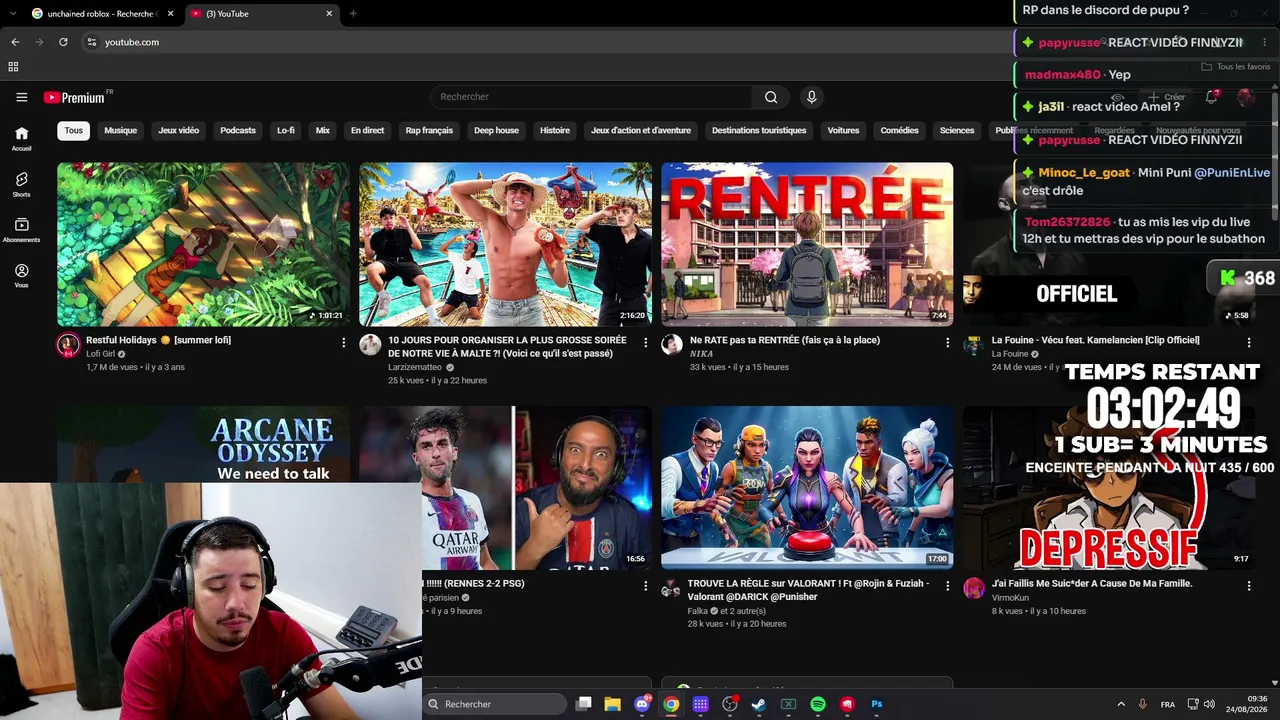The width and height of the screenshot is (1280, 720).
Task: Switch to Chrome in the taskbar
Action: 671,704
